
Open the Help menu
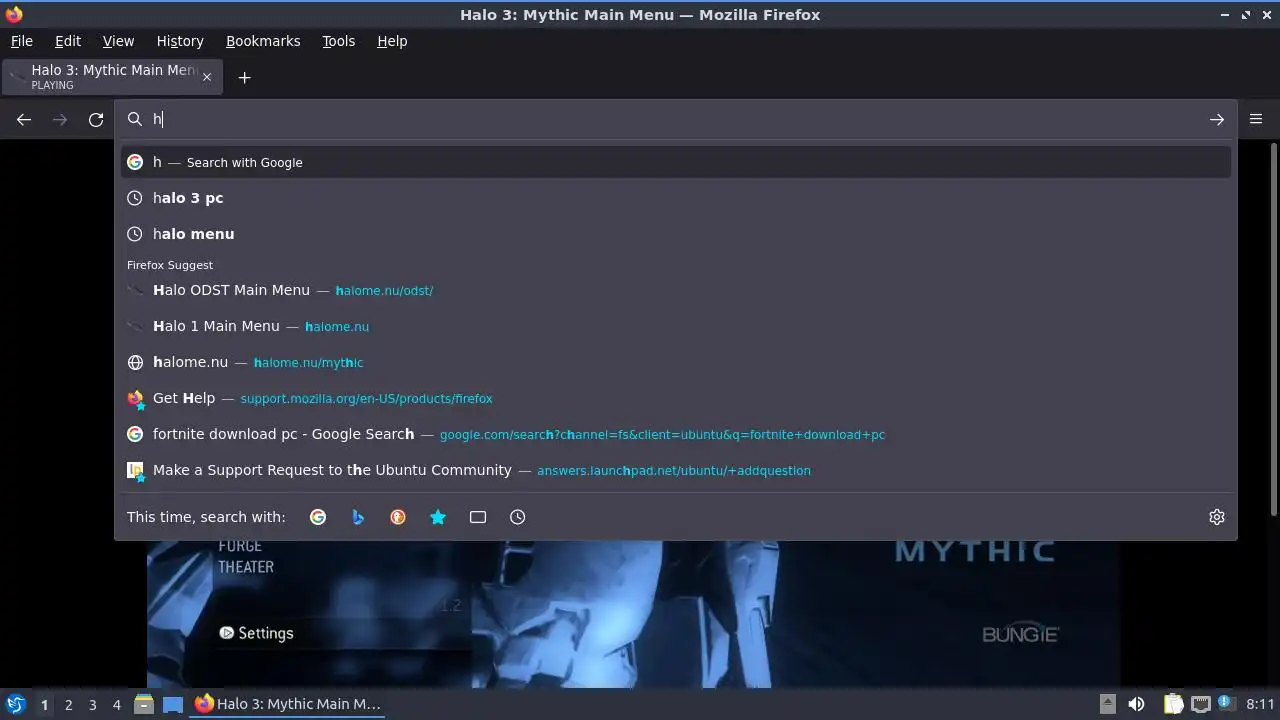point(392,41)
